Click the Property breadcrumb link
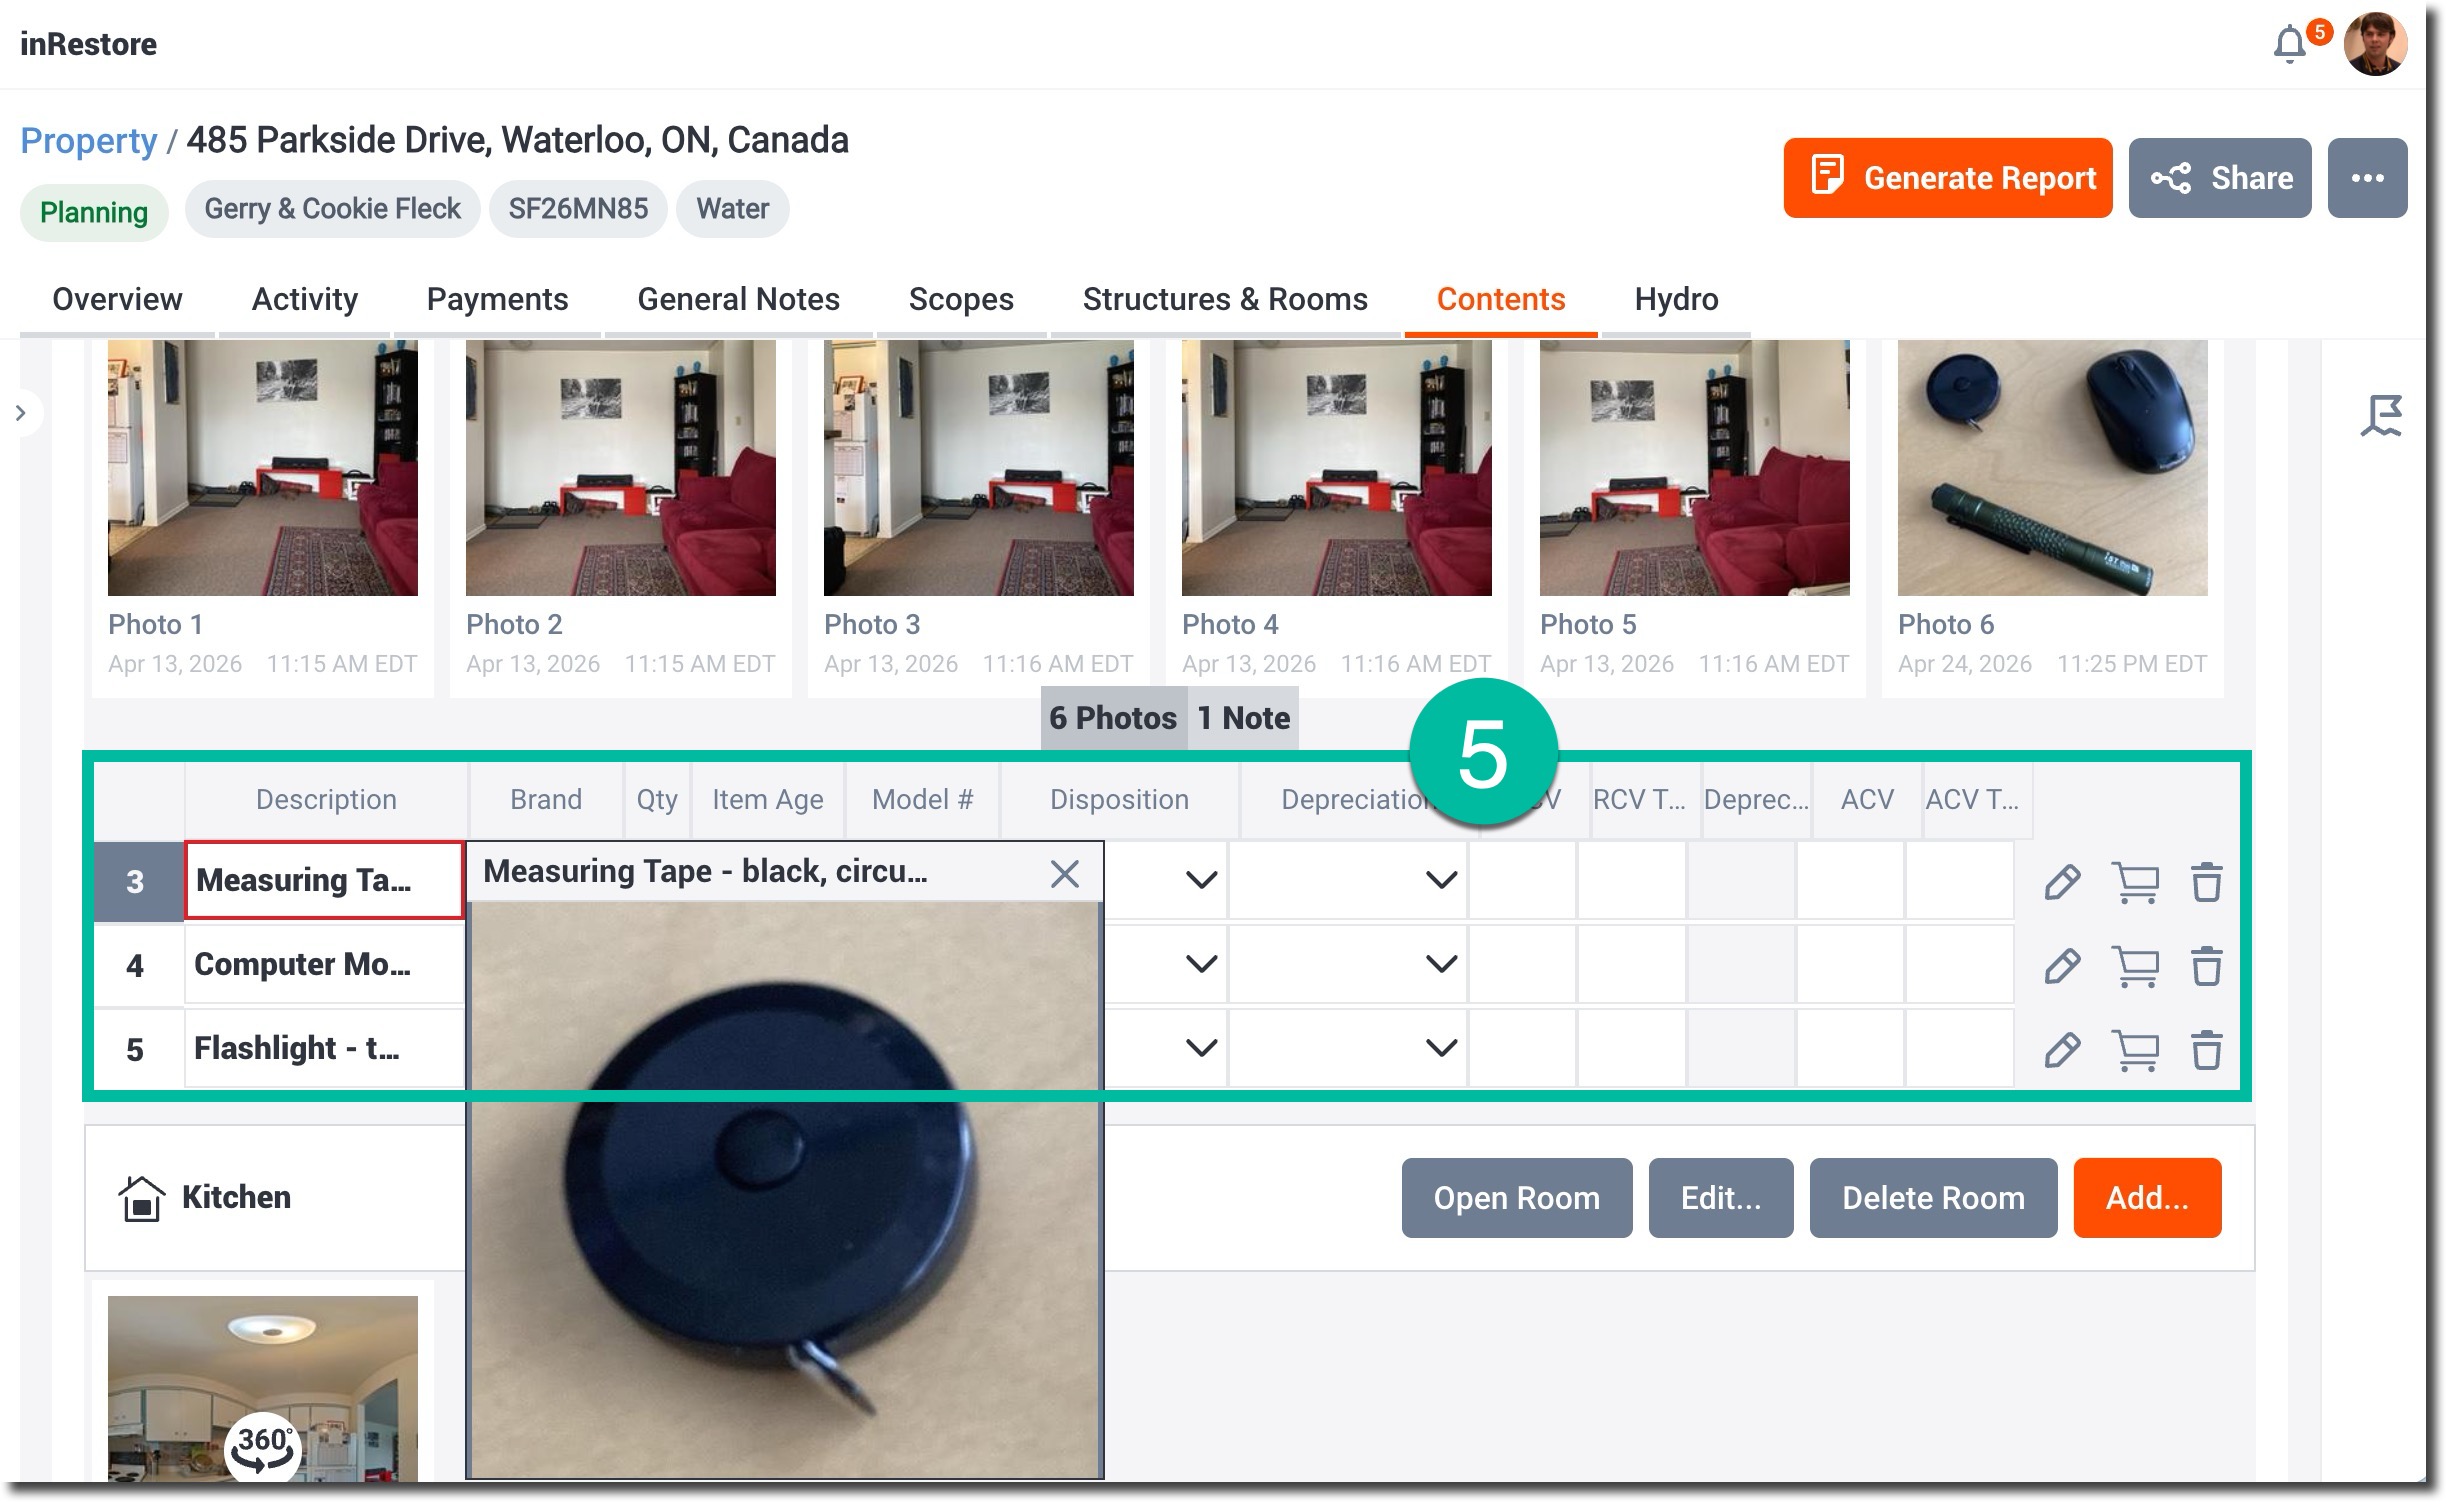Viewport: 2446px width, 1502px height. (89, 141)
